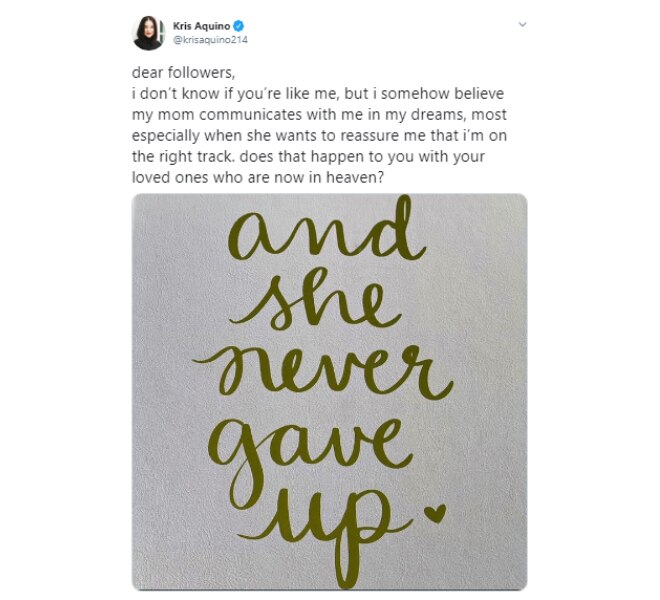The image size is (660, 600).
Task: Click the calligraphy word "she" in the image
Action: coord(316,300)
